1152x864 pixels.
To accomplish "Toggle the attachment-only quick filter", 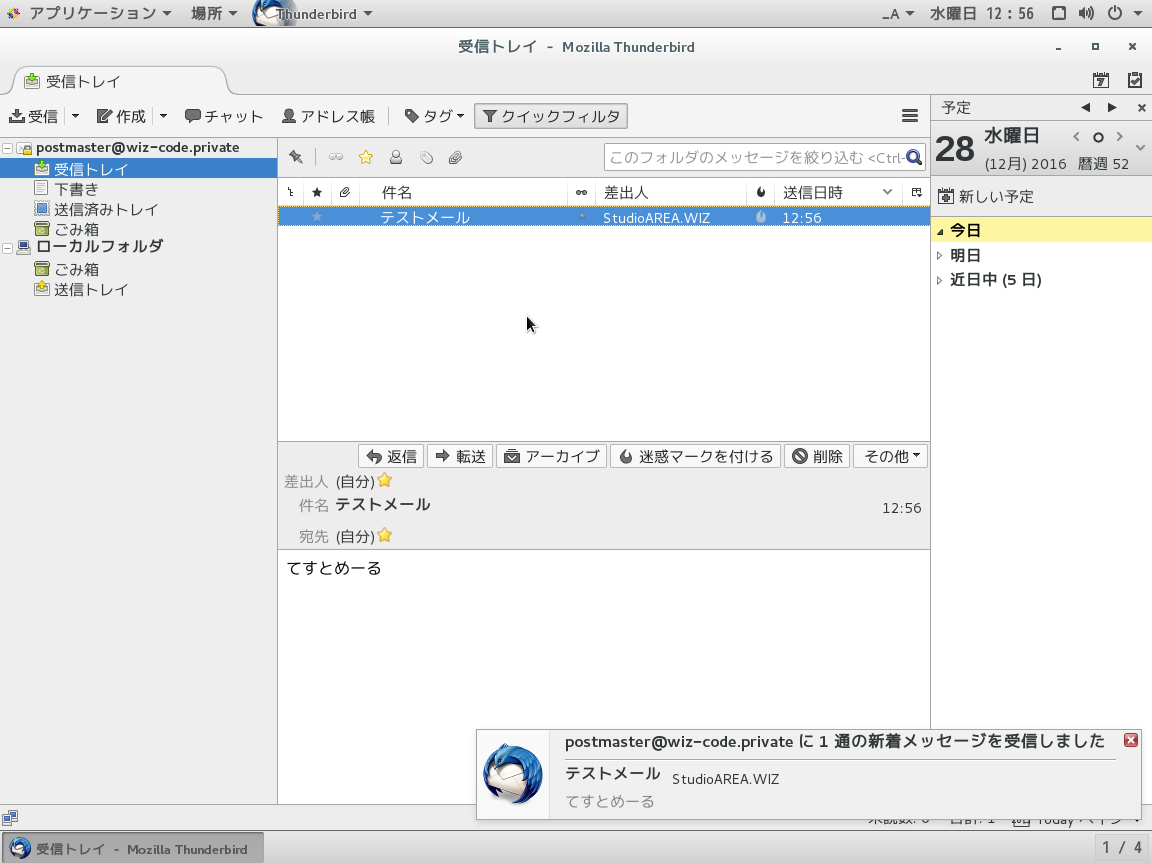I will pyautogui.click(x=456, y=157).
